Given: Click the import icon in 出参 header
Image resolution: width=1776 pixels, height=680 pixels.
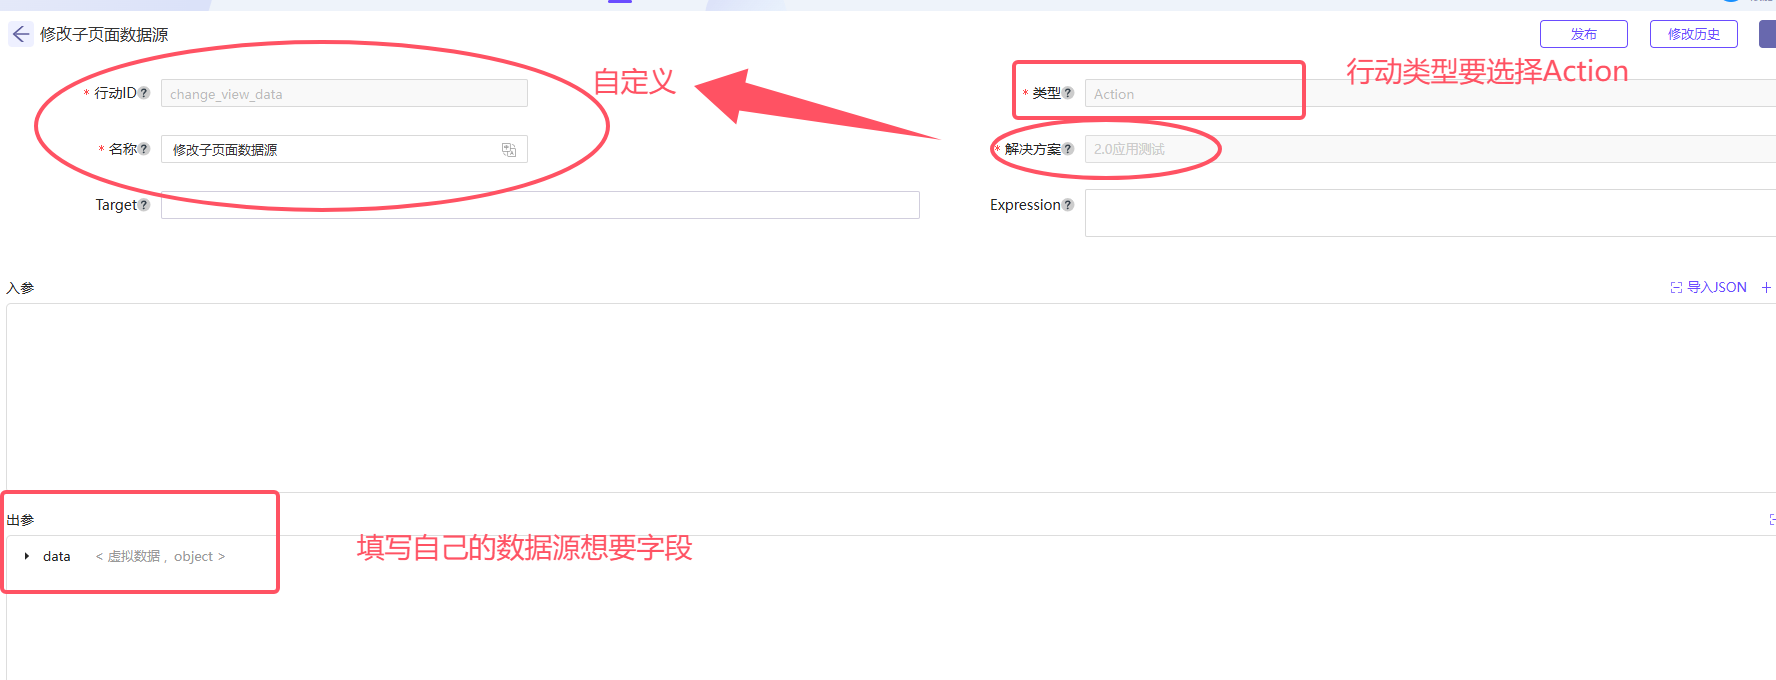Looking at the screenshot, I should pyautogui.click(x=1772, y=519).
